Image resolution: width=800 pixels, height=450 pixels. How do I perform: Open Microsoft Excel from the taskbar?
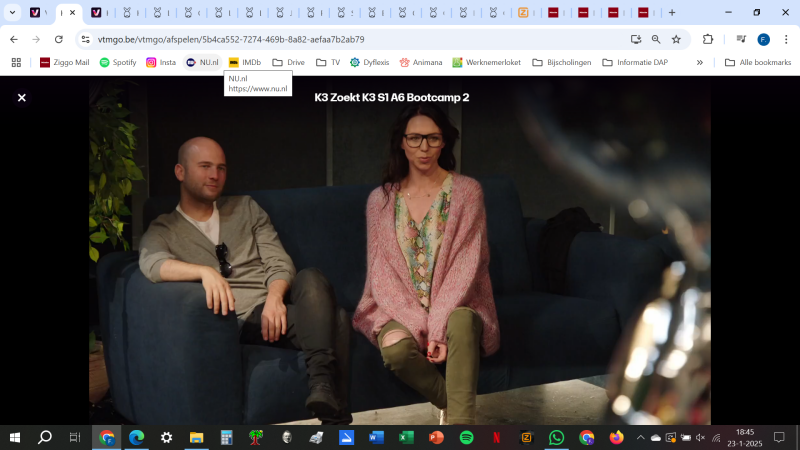coord(406,437)
